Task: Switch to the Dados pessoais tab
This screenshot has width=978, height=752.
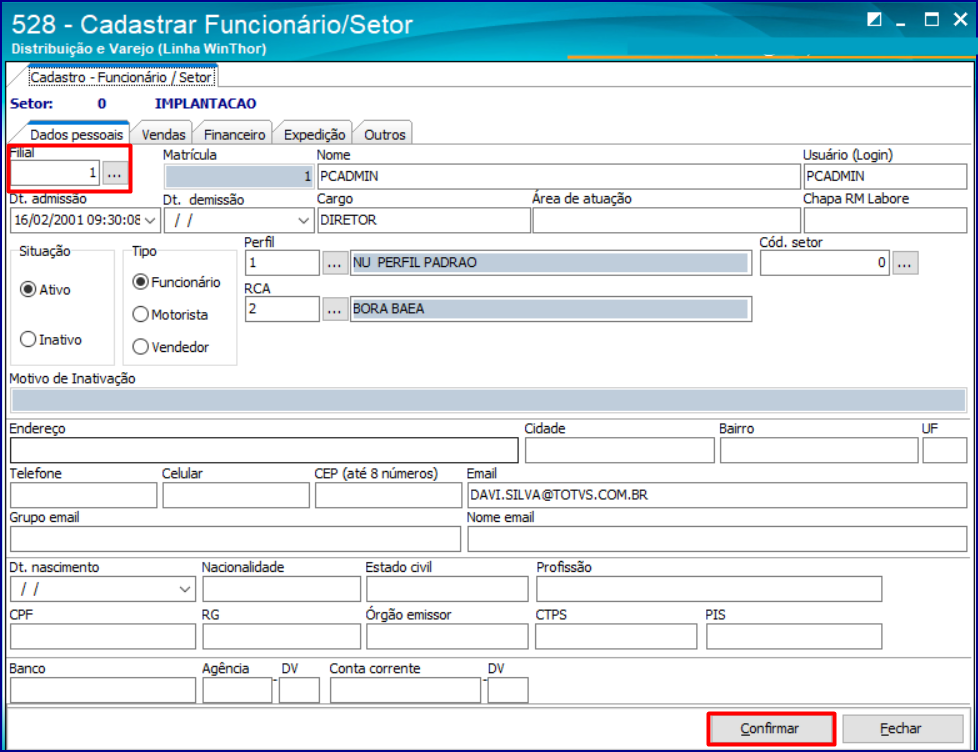Action: [x=76, y=135]
